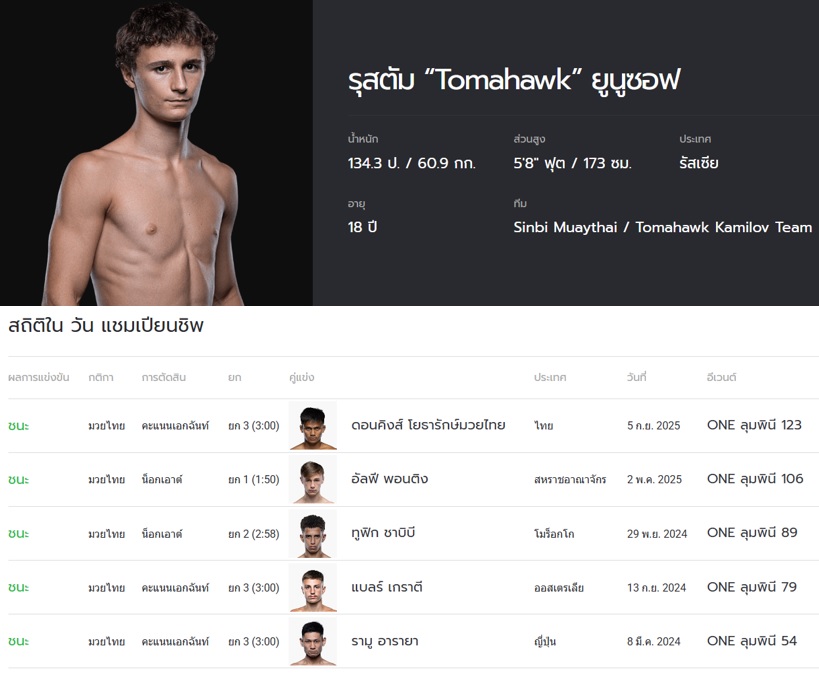Open the ONE ลุมพินี 106 event
819x673 pixels.
pos(755,479)
